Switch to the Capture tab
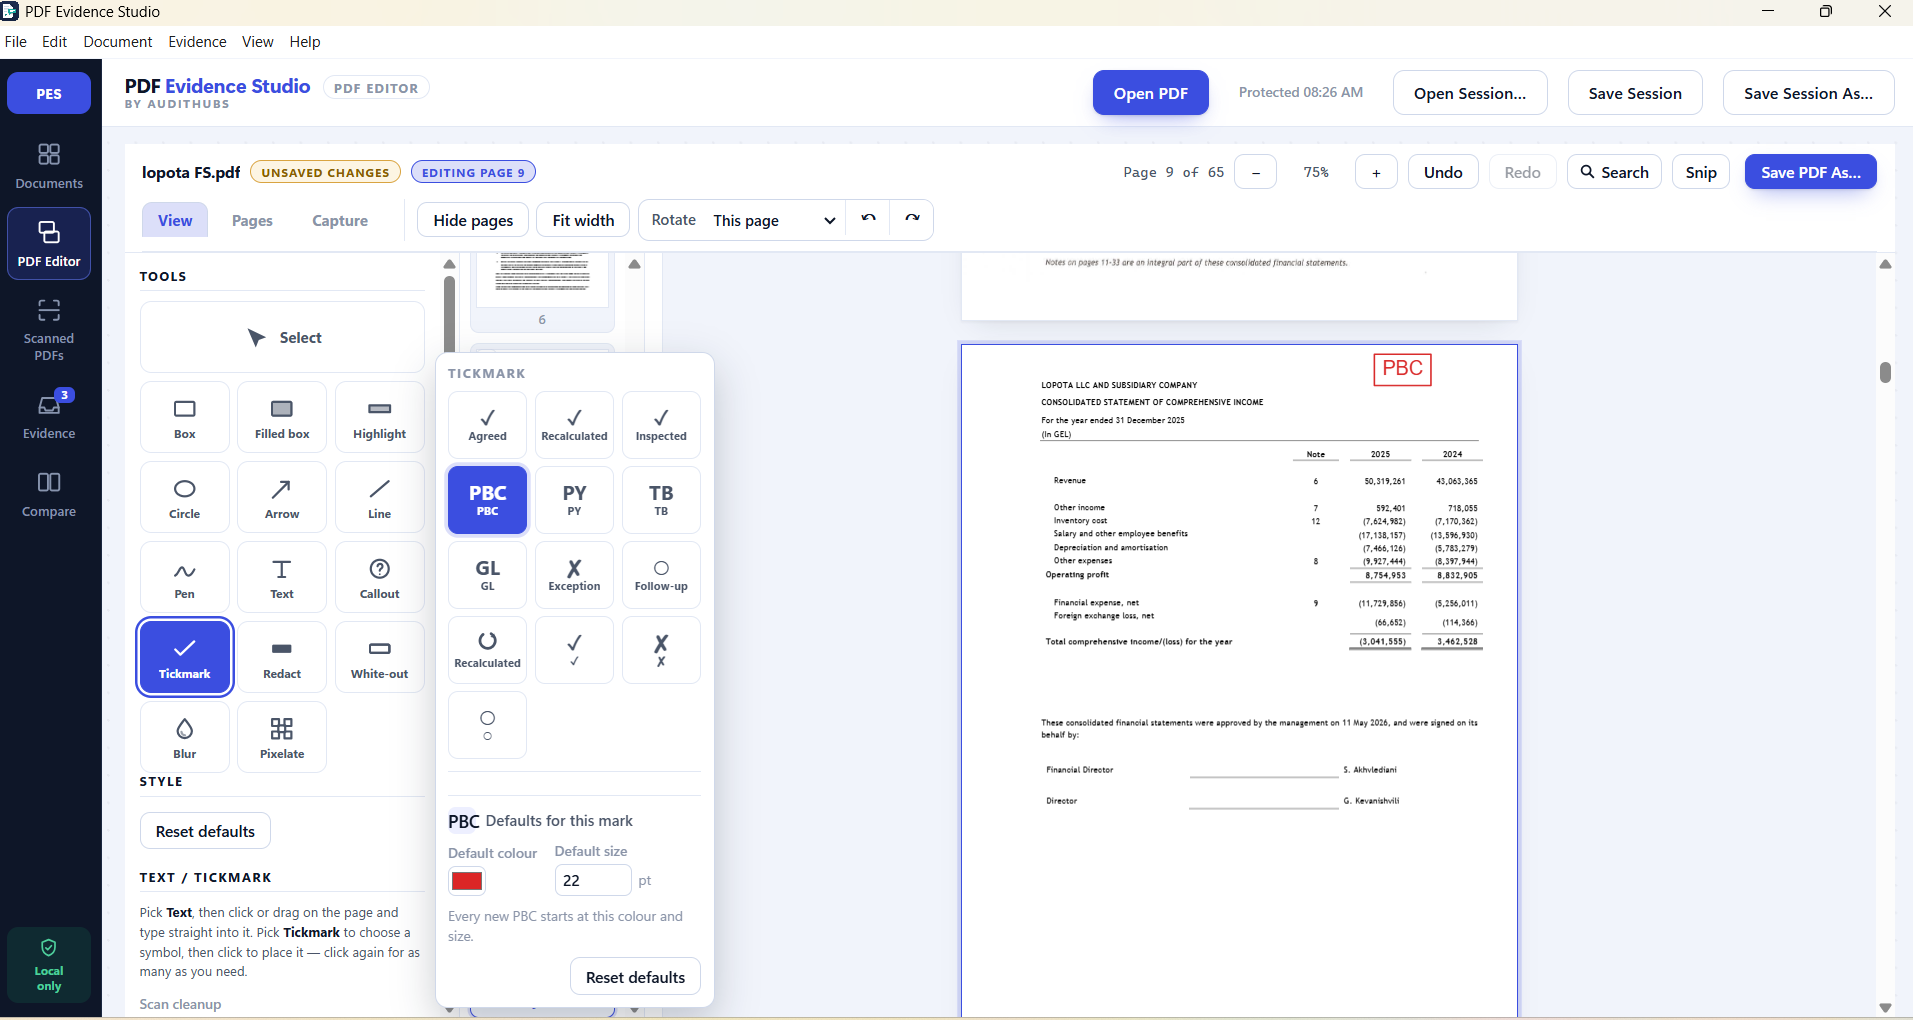This screenshot has height=1020, width=1913. 340,220
